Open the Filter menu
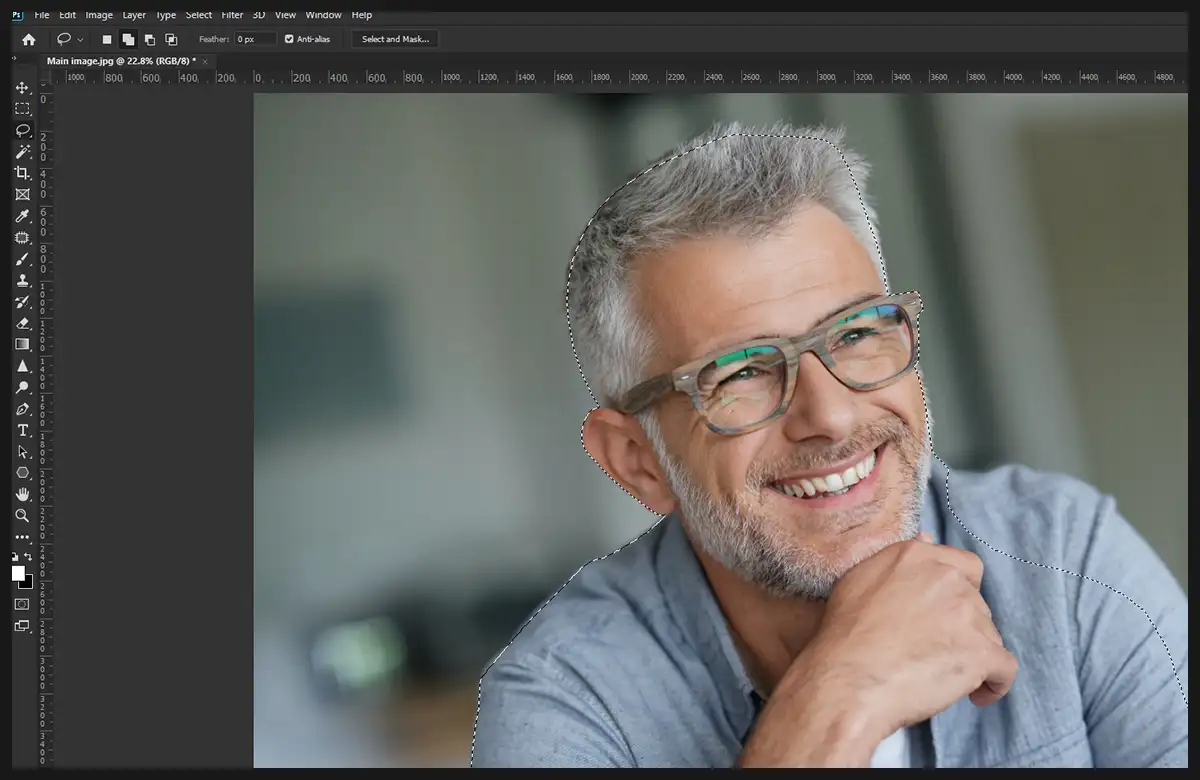This screenshot has height=780, width=1200. (232, 15)
